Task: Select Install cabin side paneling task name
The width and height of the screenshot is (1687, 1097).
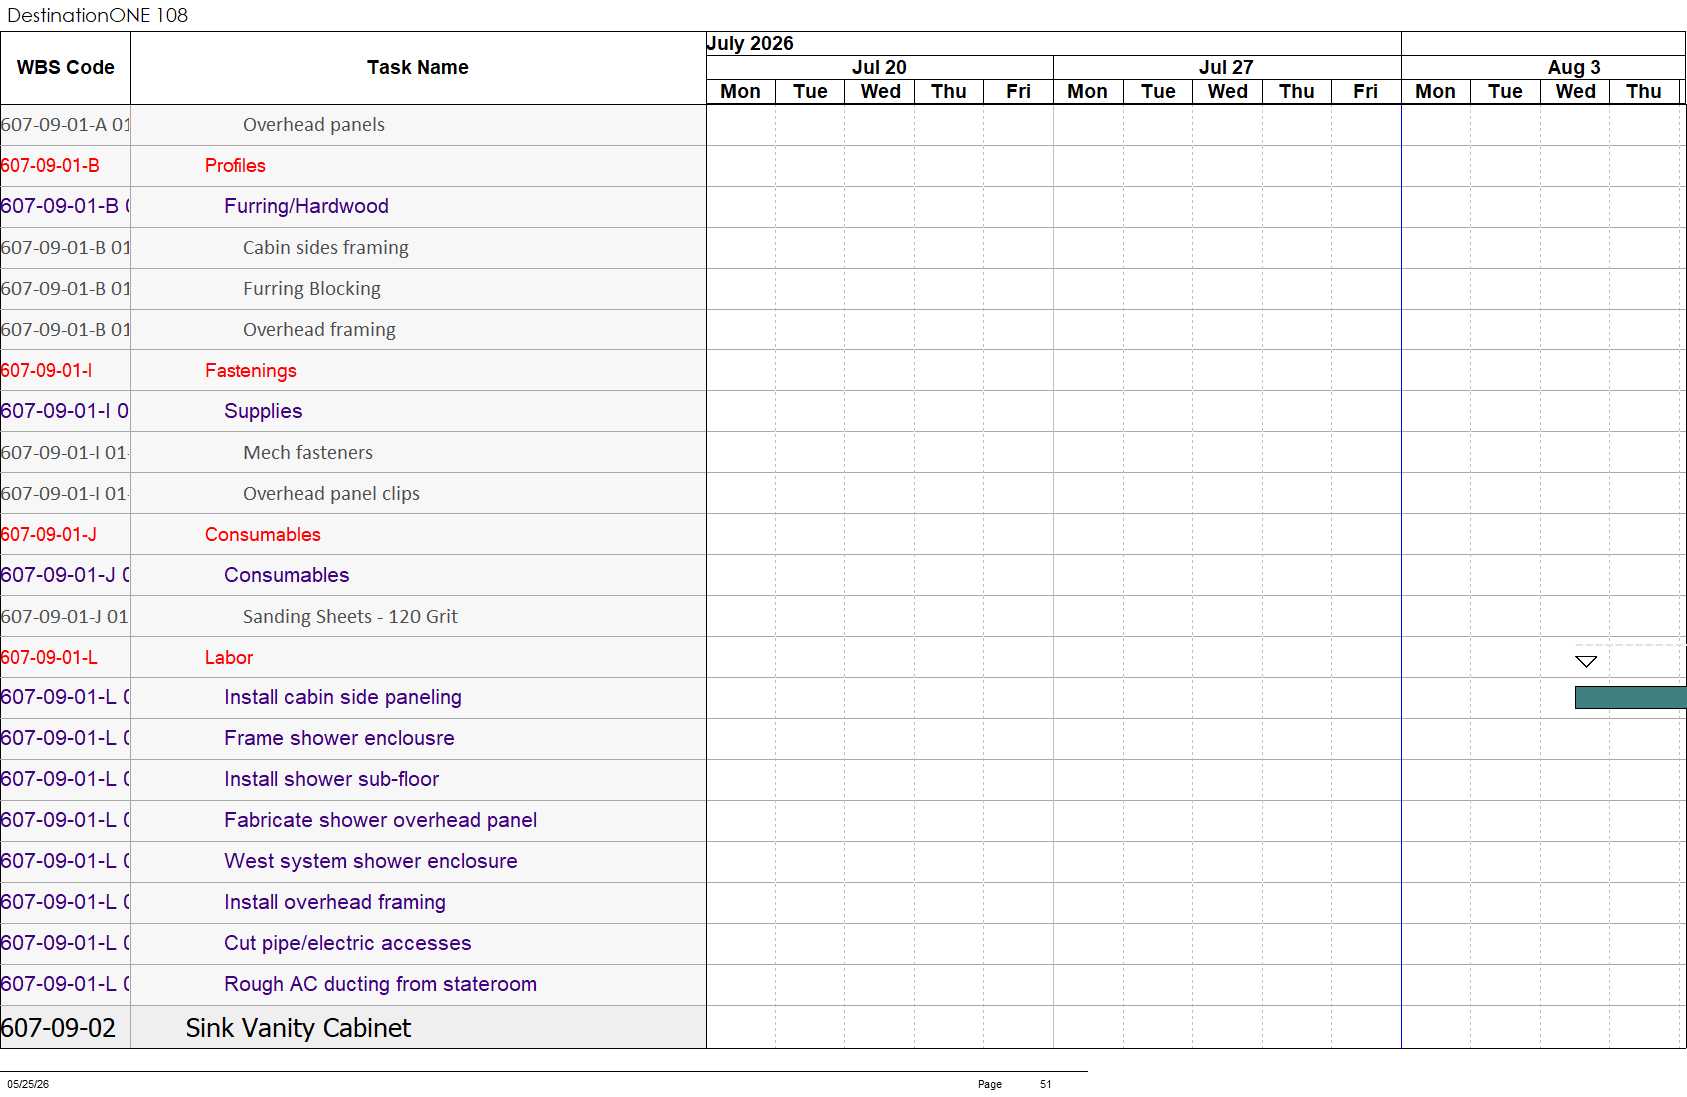Action: pyautogui.click(x=343, y=697)
